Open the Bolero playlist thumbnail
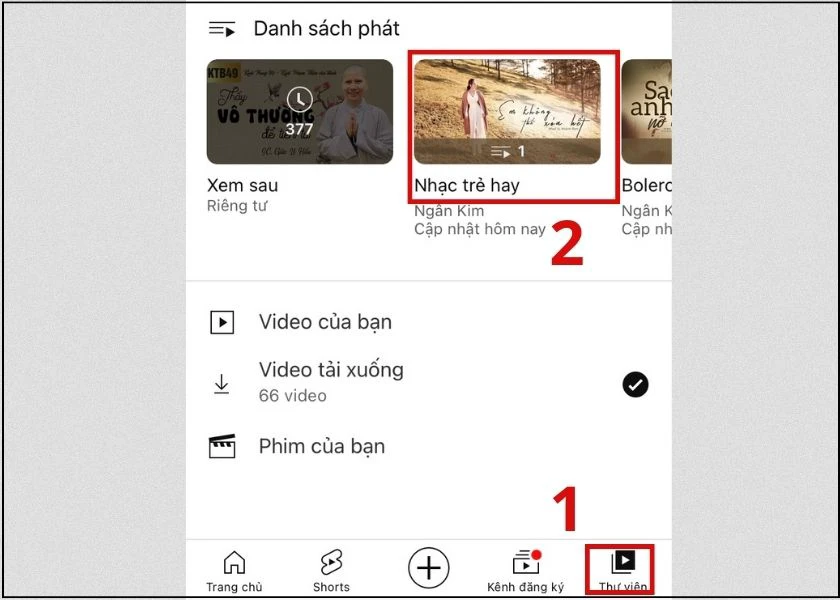This screenshot has height=600, width=840. [x=647, y=112]
